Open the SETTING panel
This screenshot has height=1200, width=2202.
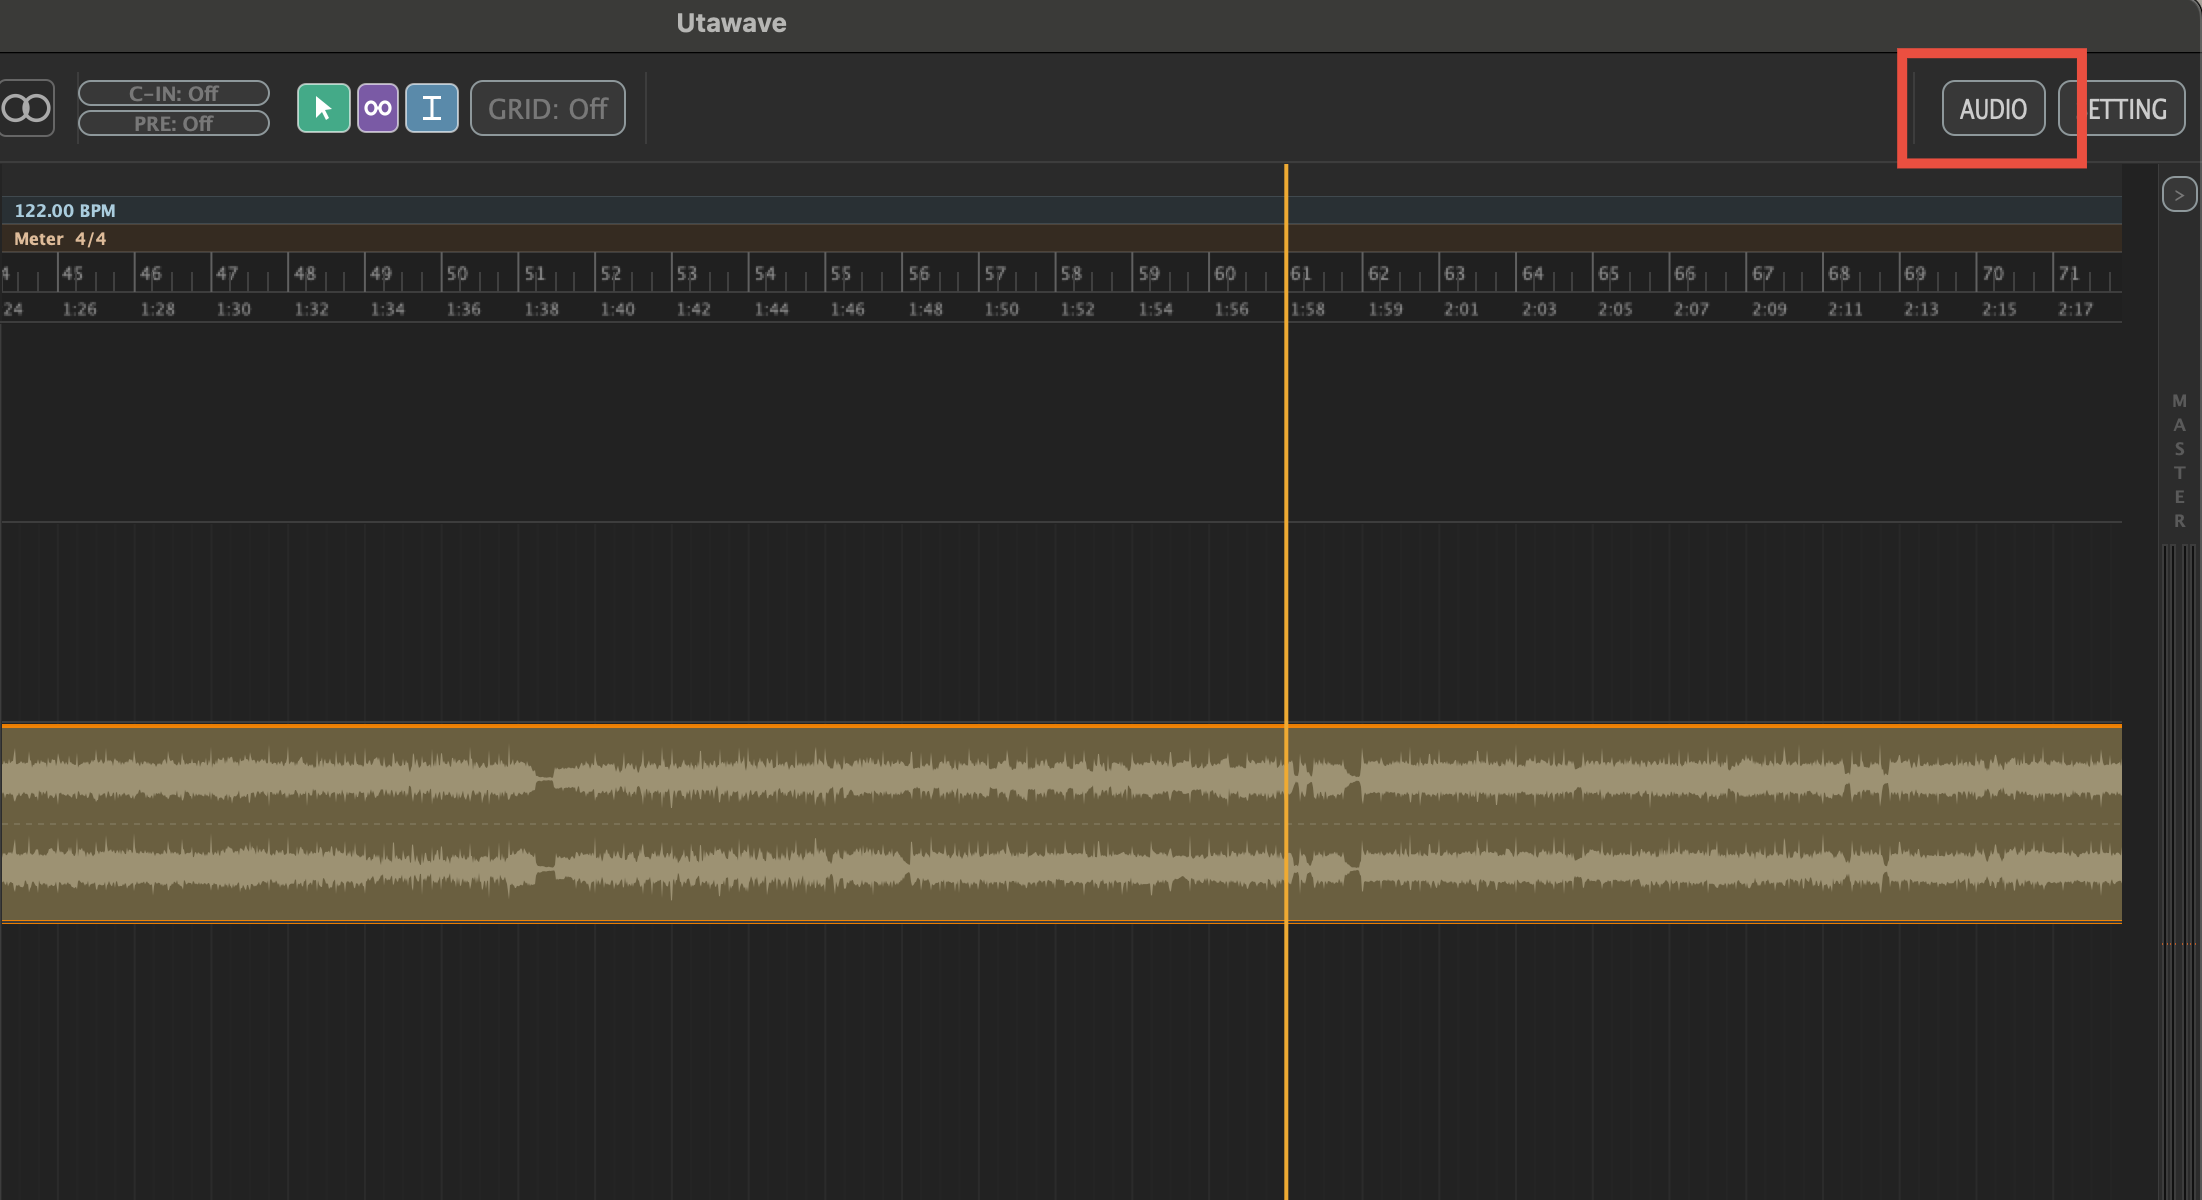pyautogui.click(x=2122, y=108)
